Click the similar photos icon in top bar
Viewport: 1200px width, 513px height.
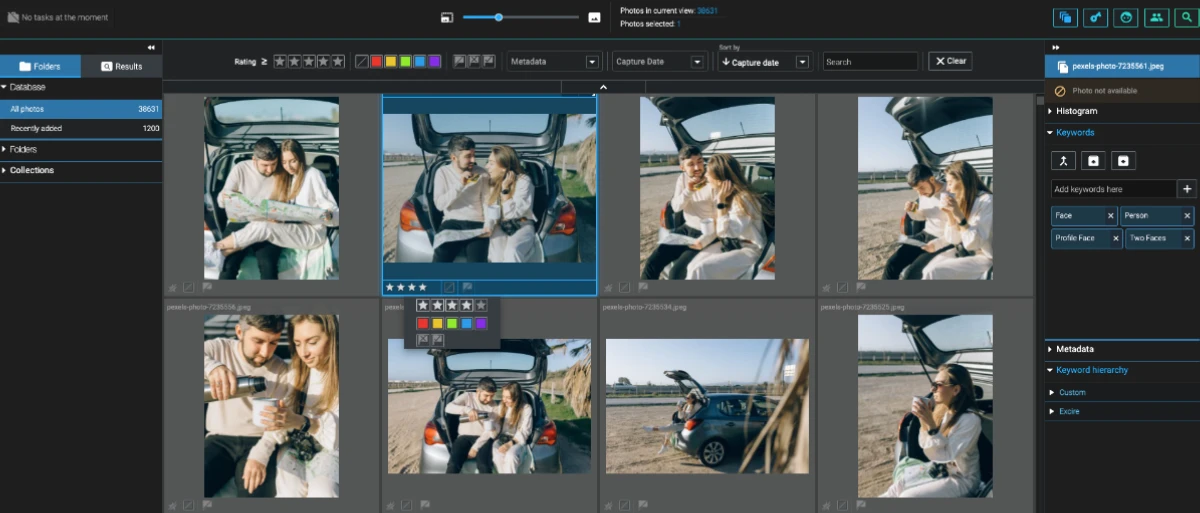coord(1066,18)
